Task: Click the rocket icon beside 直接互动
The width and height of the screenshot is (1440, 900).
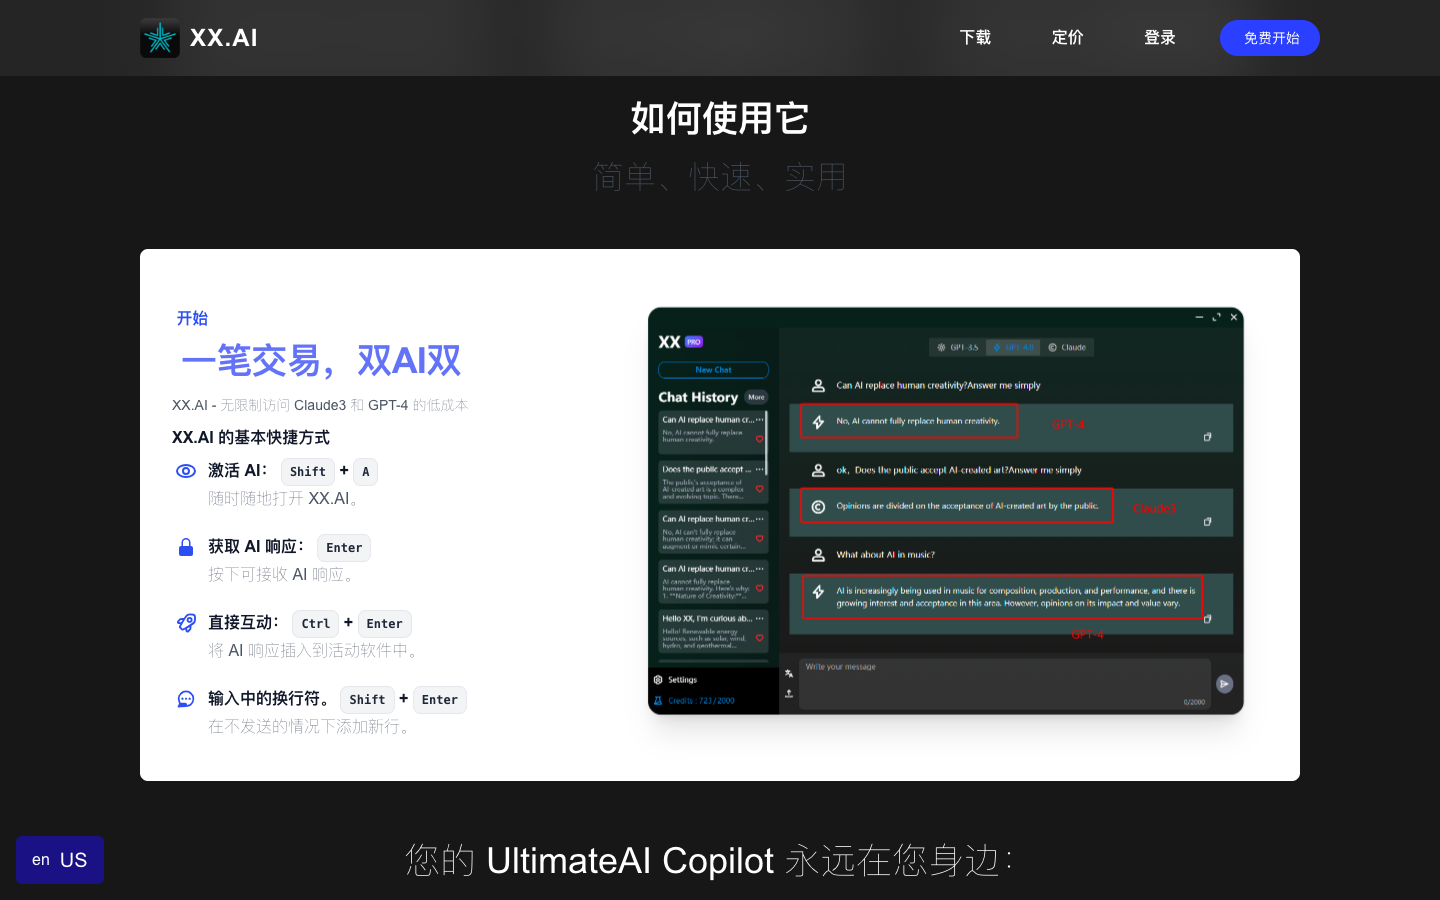Action: click(186, 623)
